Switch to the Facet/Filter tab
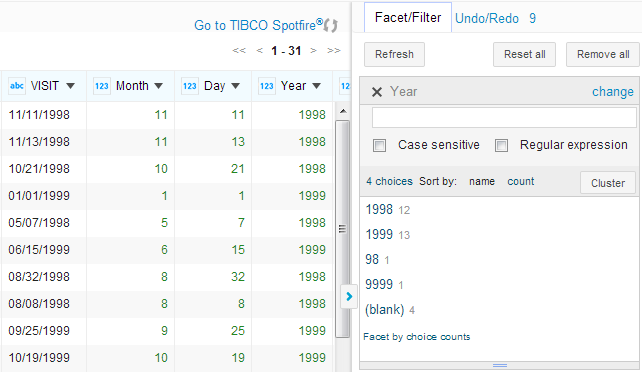The image size is (642, 372). pyautogui.click(x=408, y=18)
